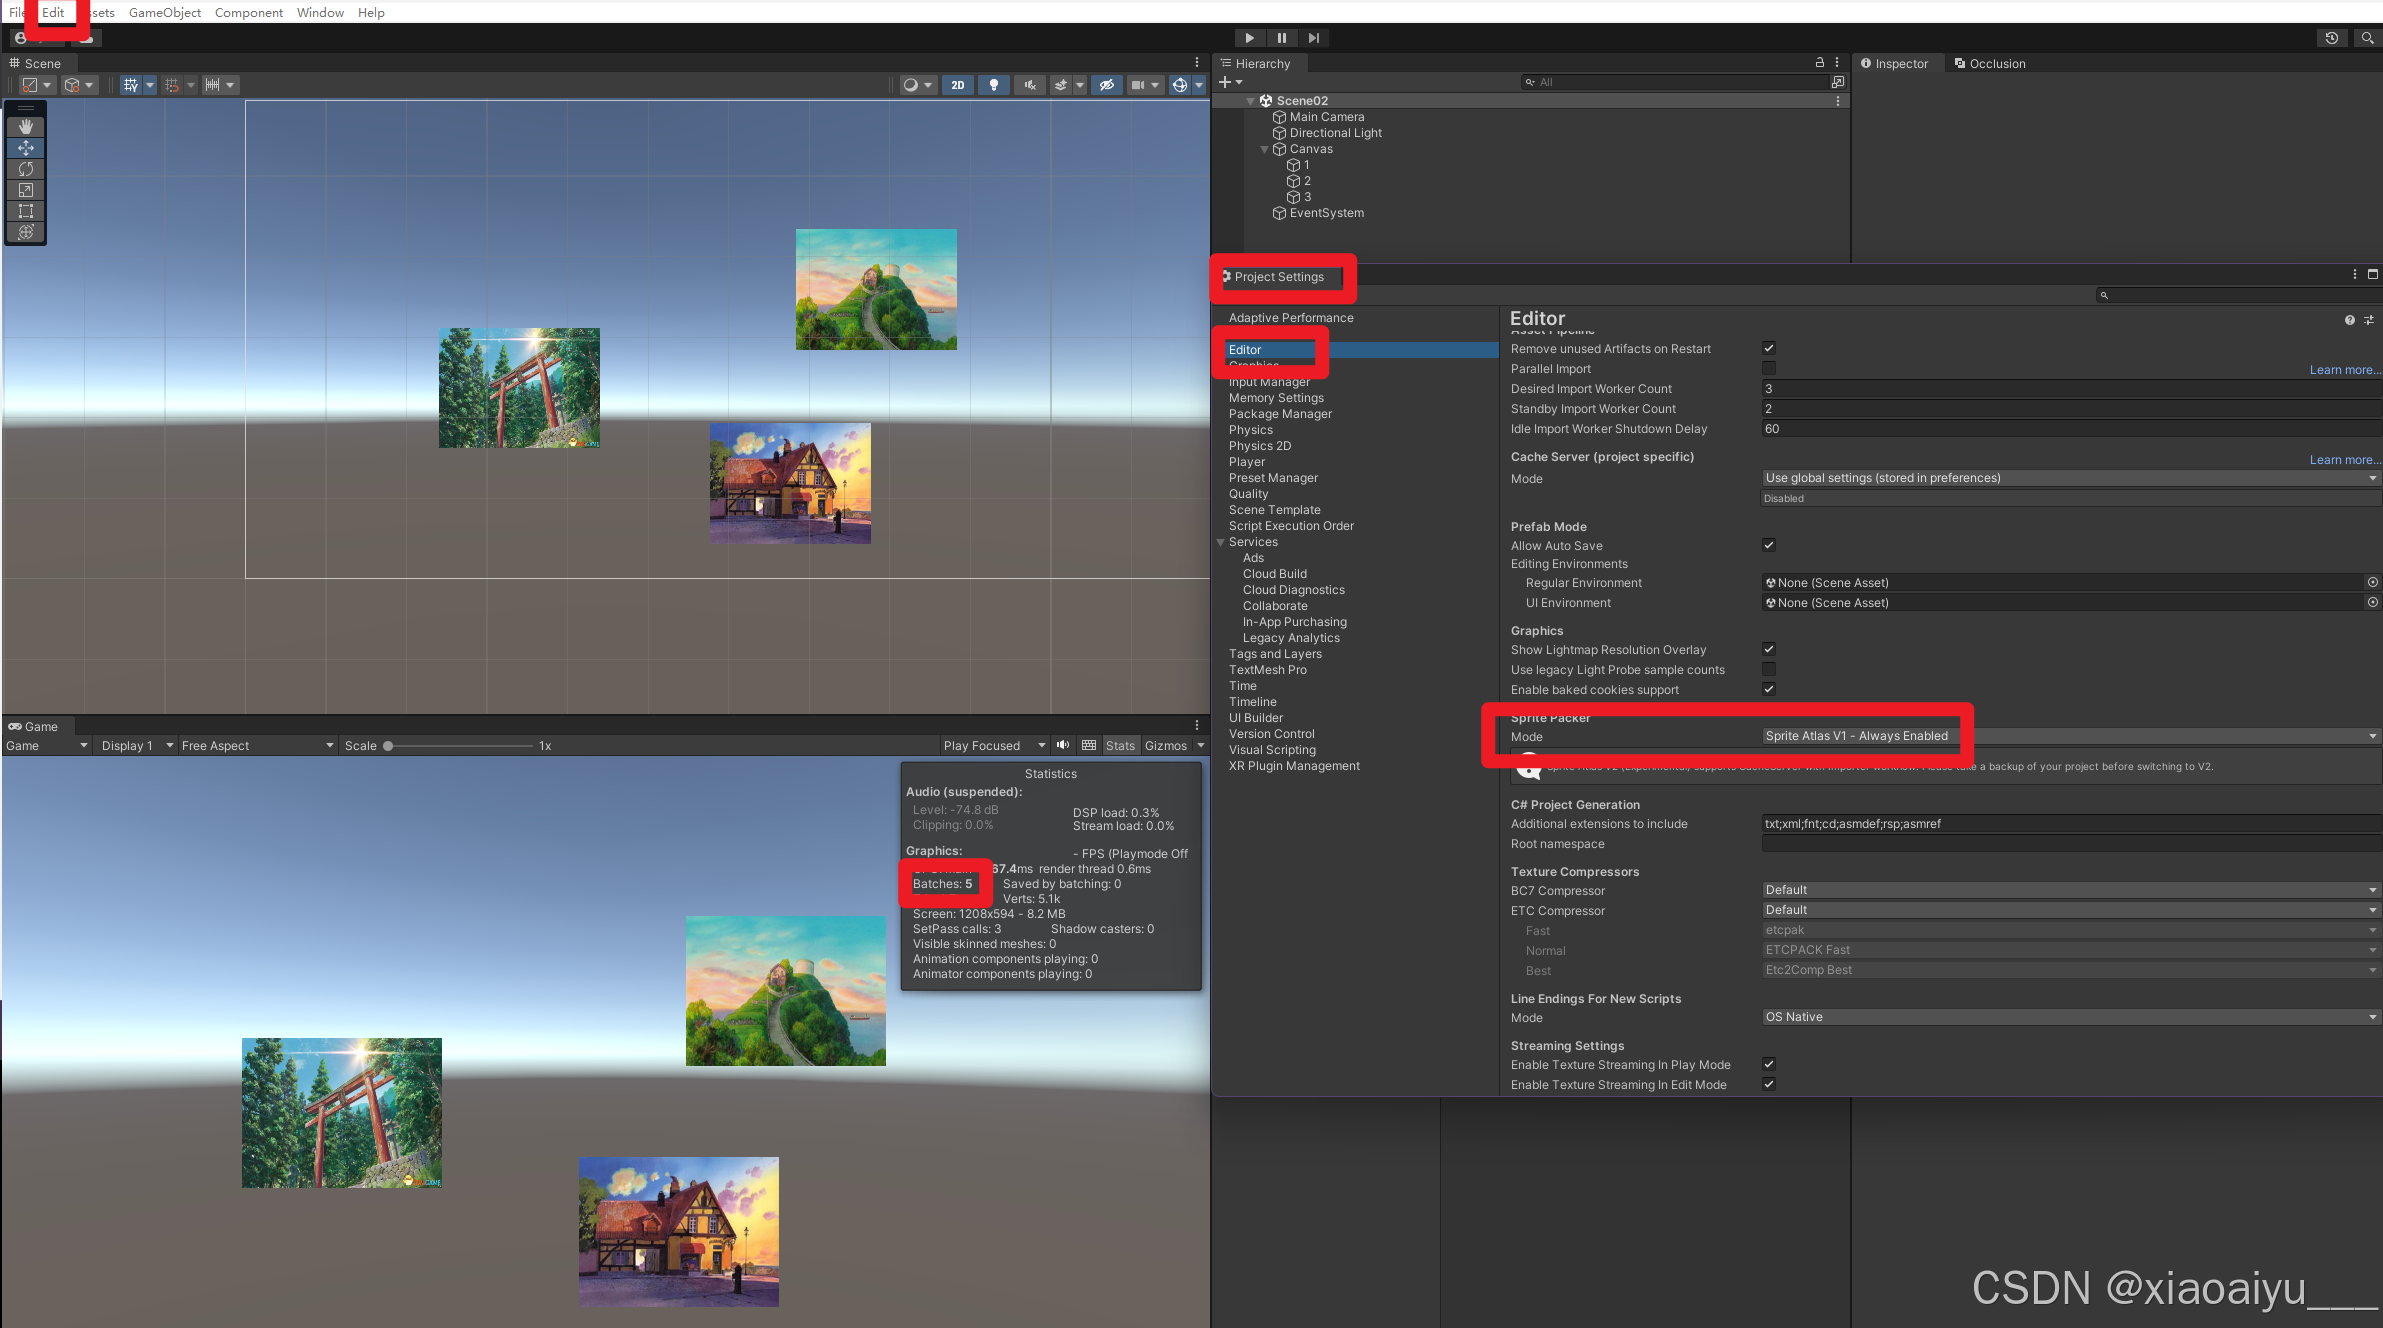
Task: Click the Stats button in Game view
Action: tap(1119, 746)
